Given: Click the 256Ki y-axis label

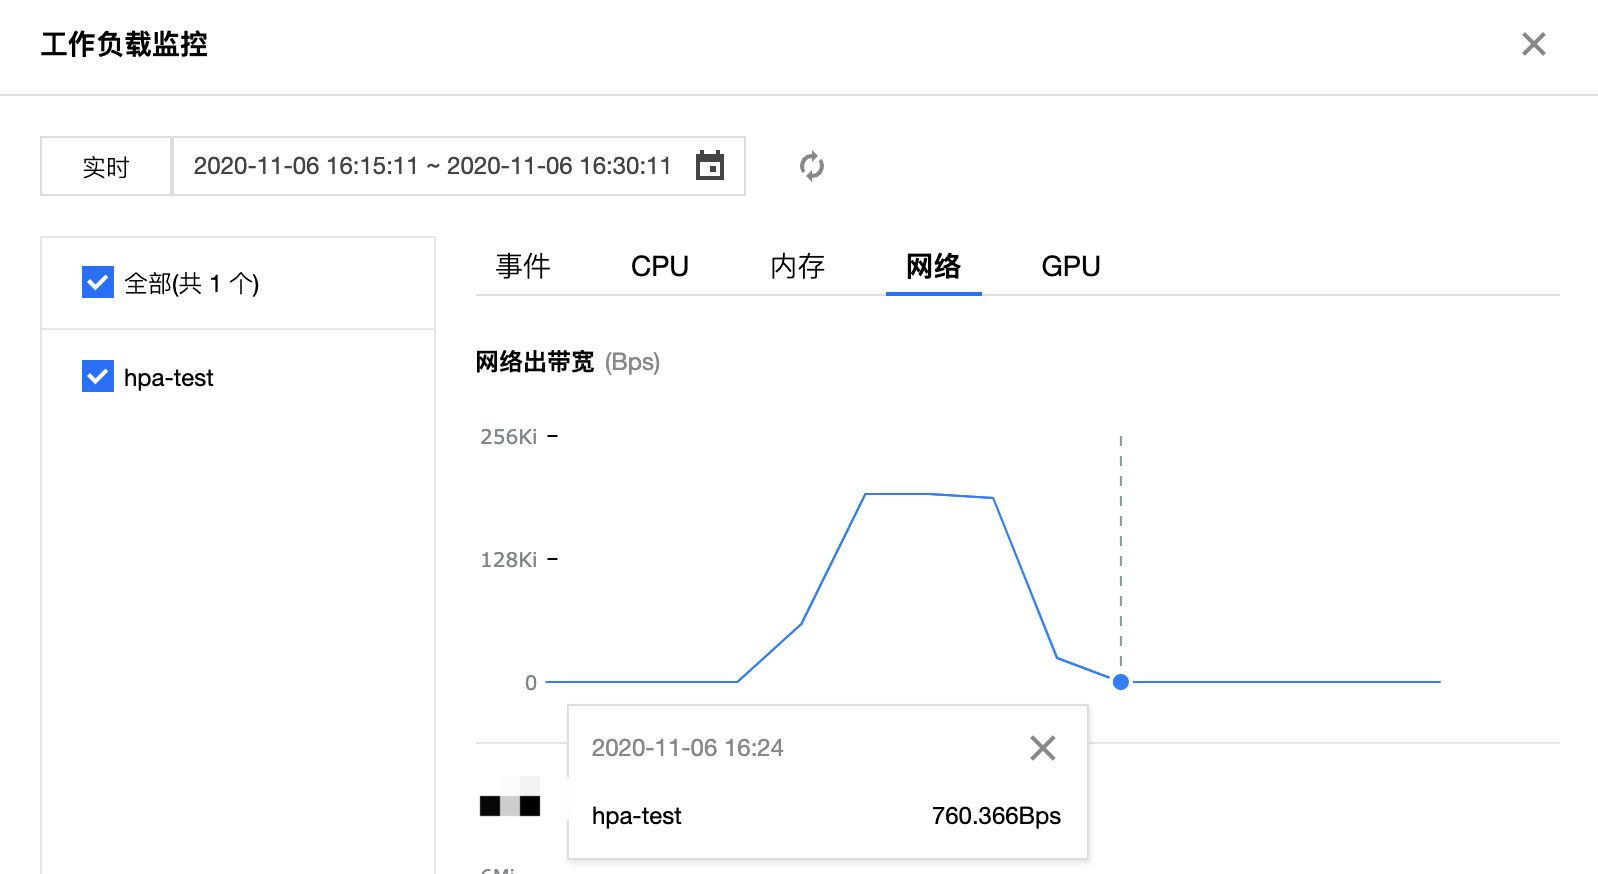Looking at the screenshot, I should 509,437.
